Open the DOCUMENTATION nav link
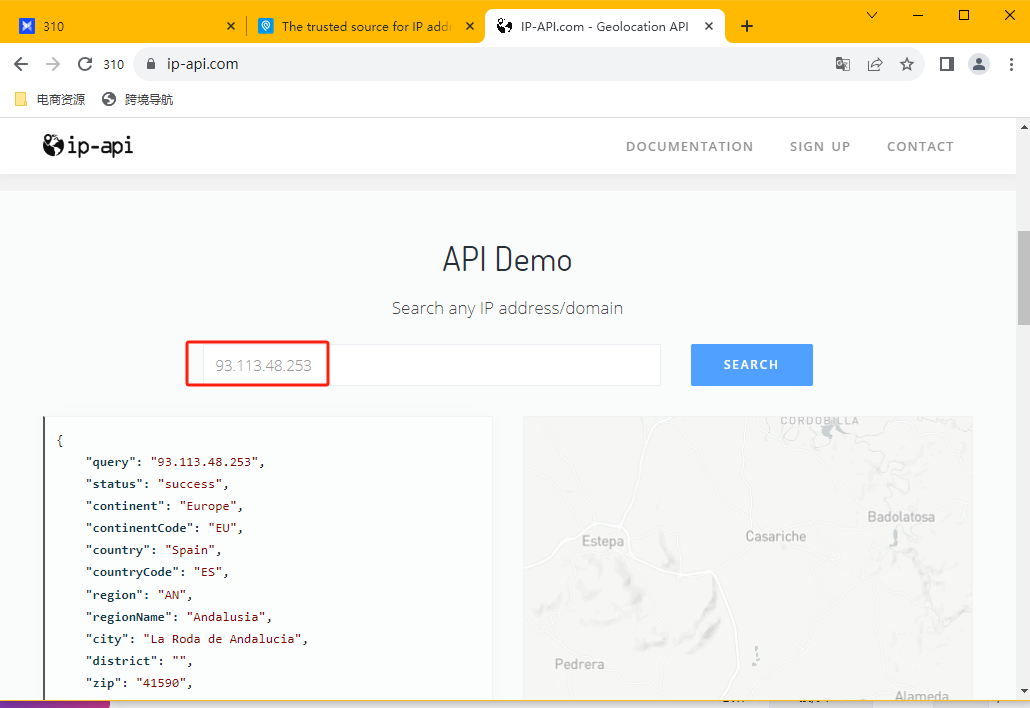This screenshot has width=1030, height=708. point(689,146)
